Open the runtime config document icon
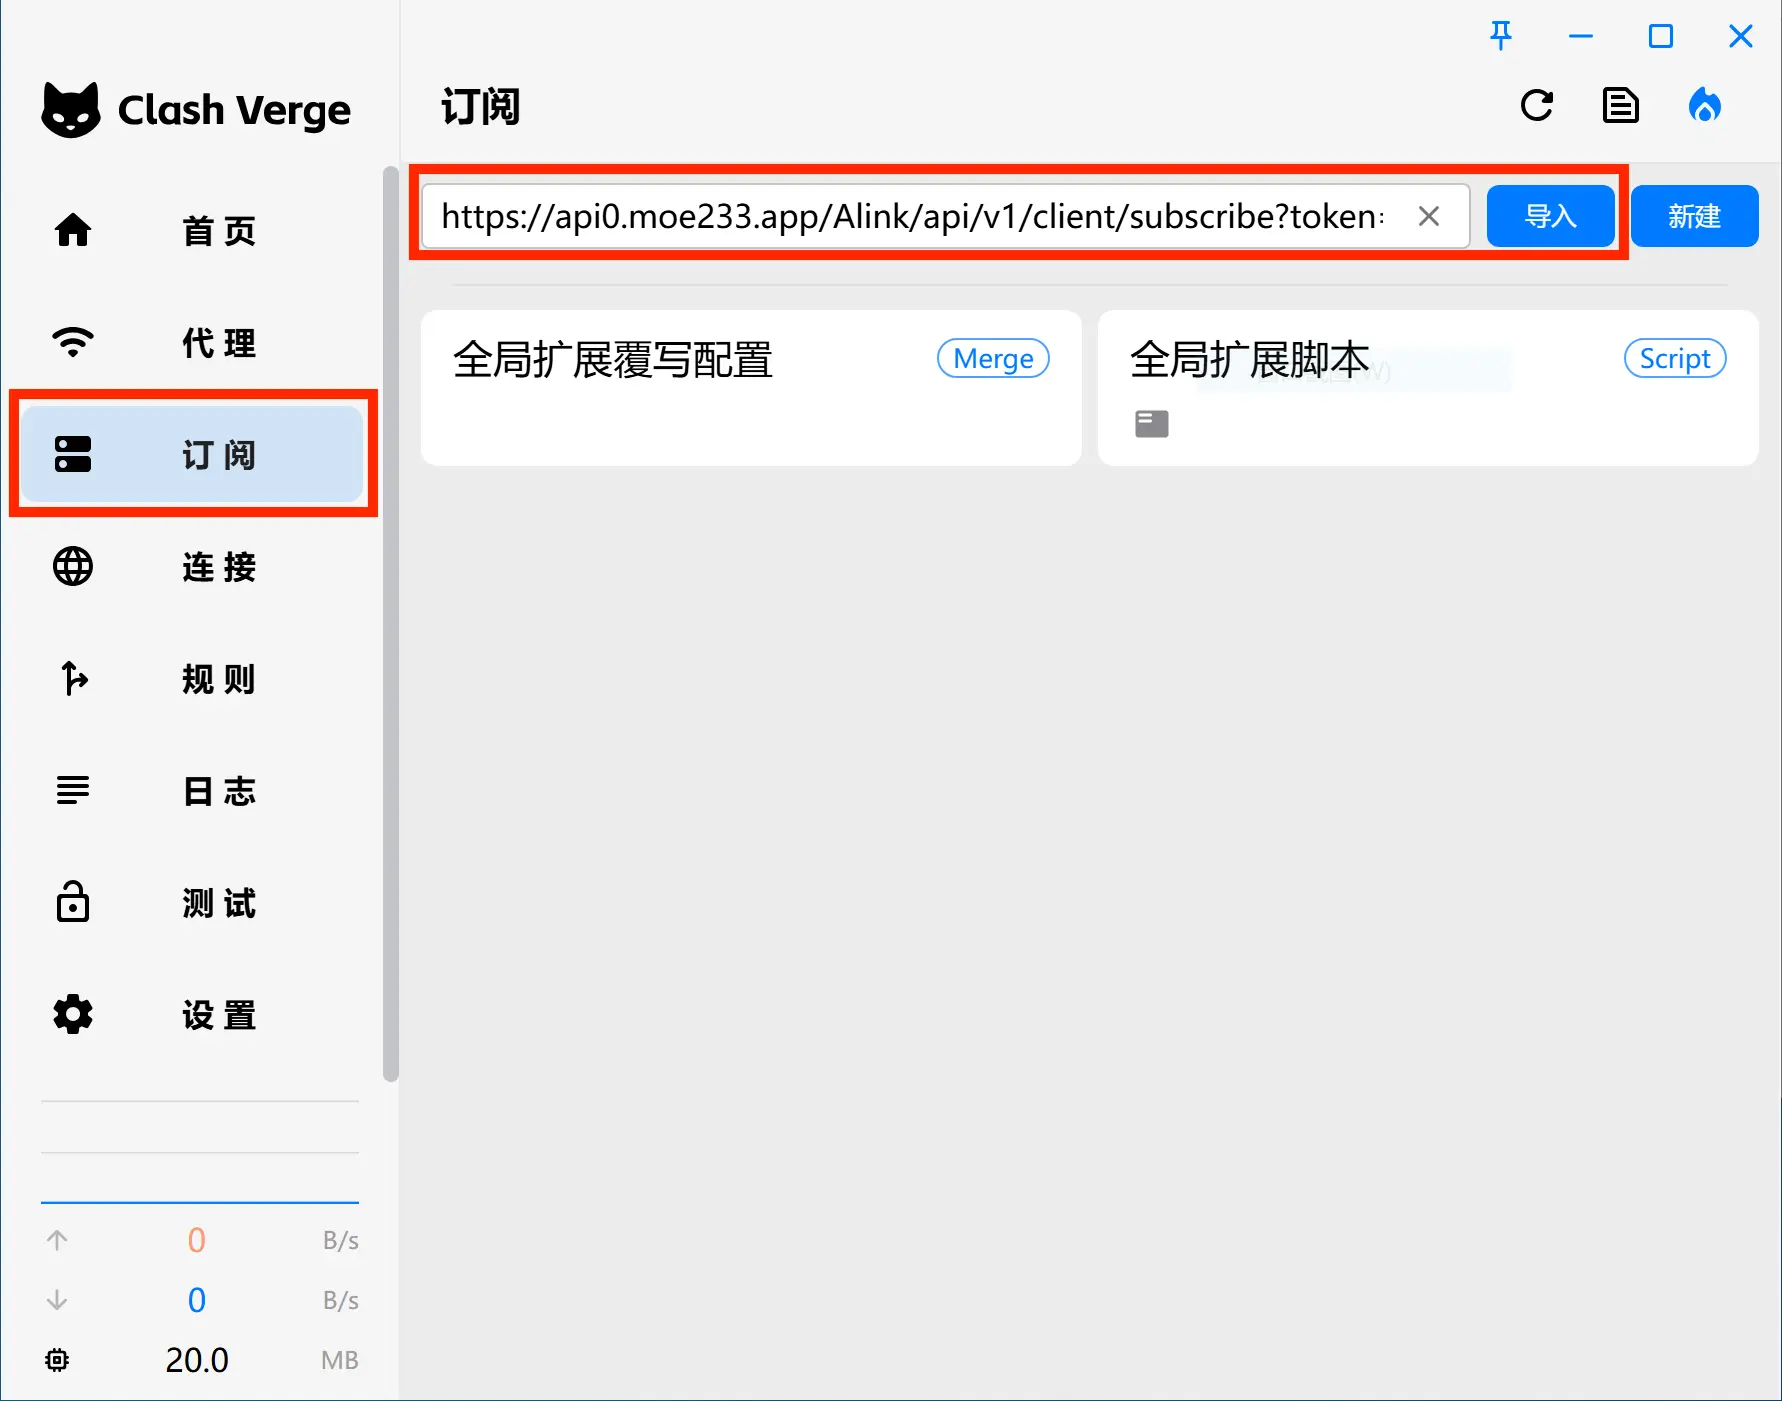The height and width of the screenshot is (1401, 1782). 1620,106
